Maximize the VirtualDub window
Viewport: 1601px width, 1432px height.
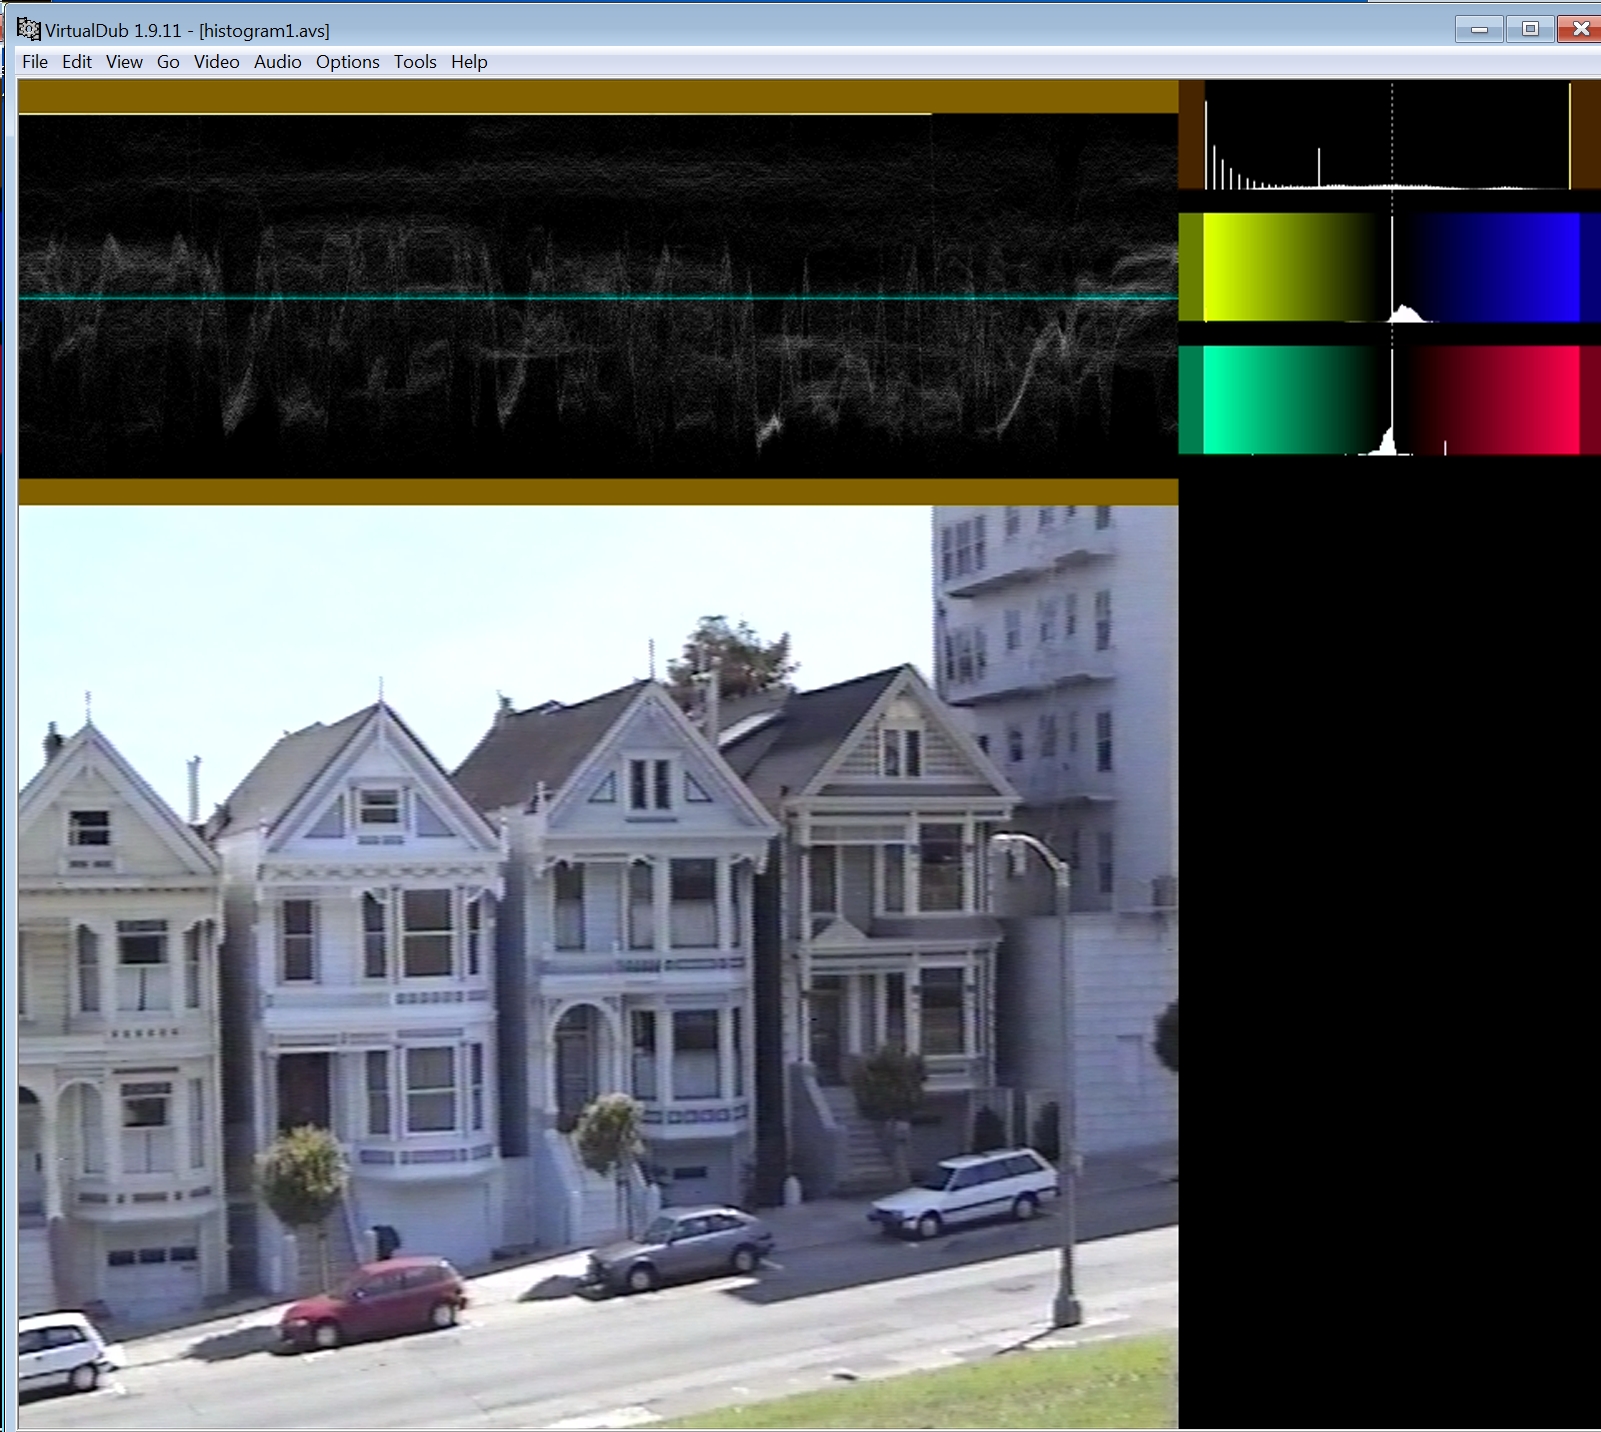tap(1530, 29)
